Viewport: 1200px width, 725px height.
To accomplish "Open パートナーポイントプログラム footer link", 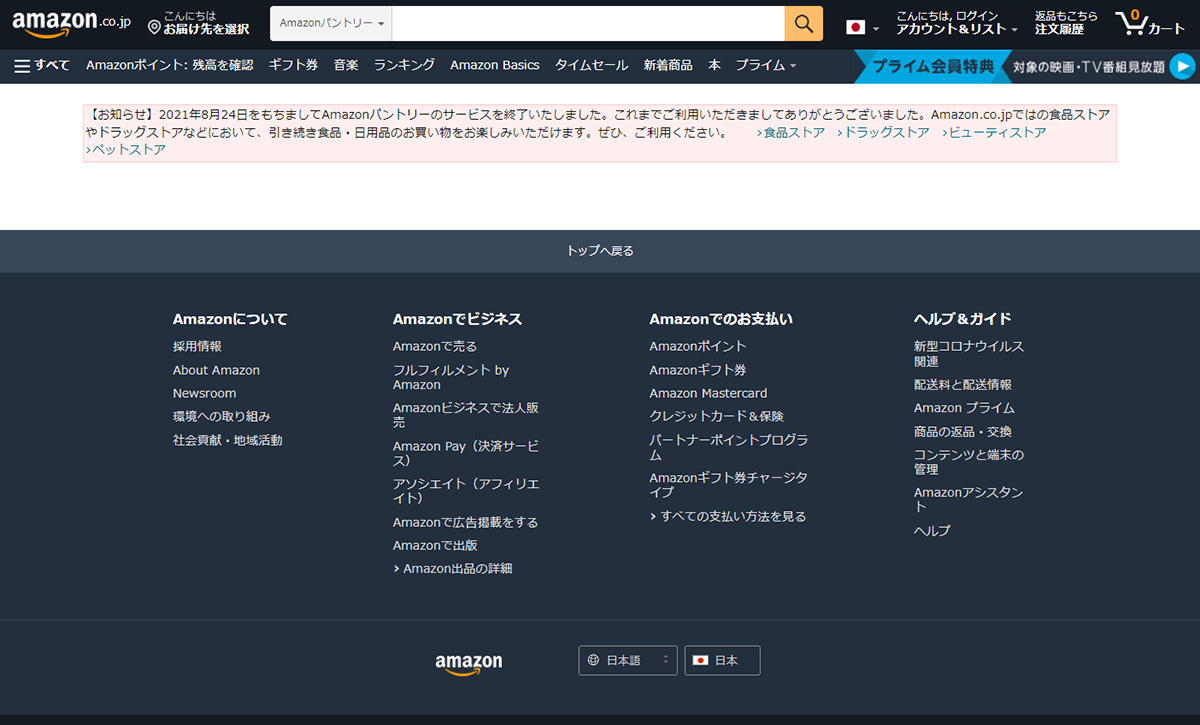I will [x=729, y=447].
